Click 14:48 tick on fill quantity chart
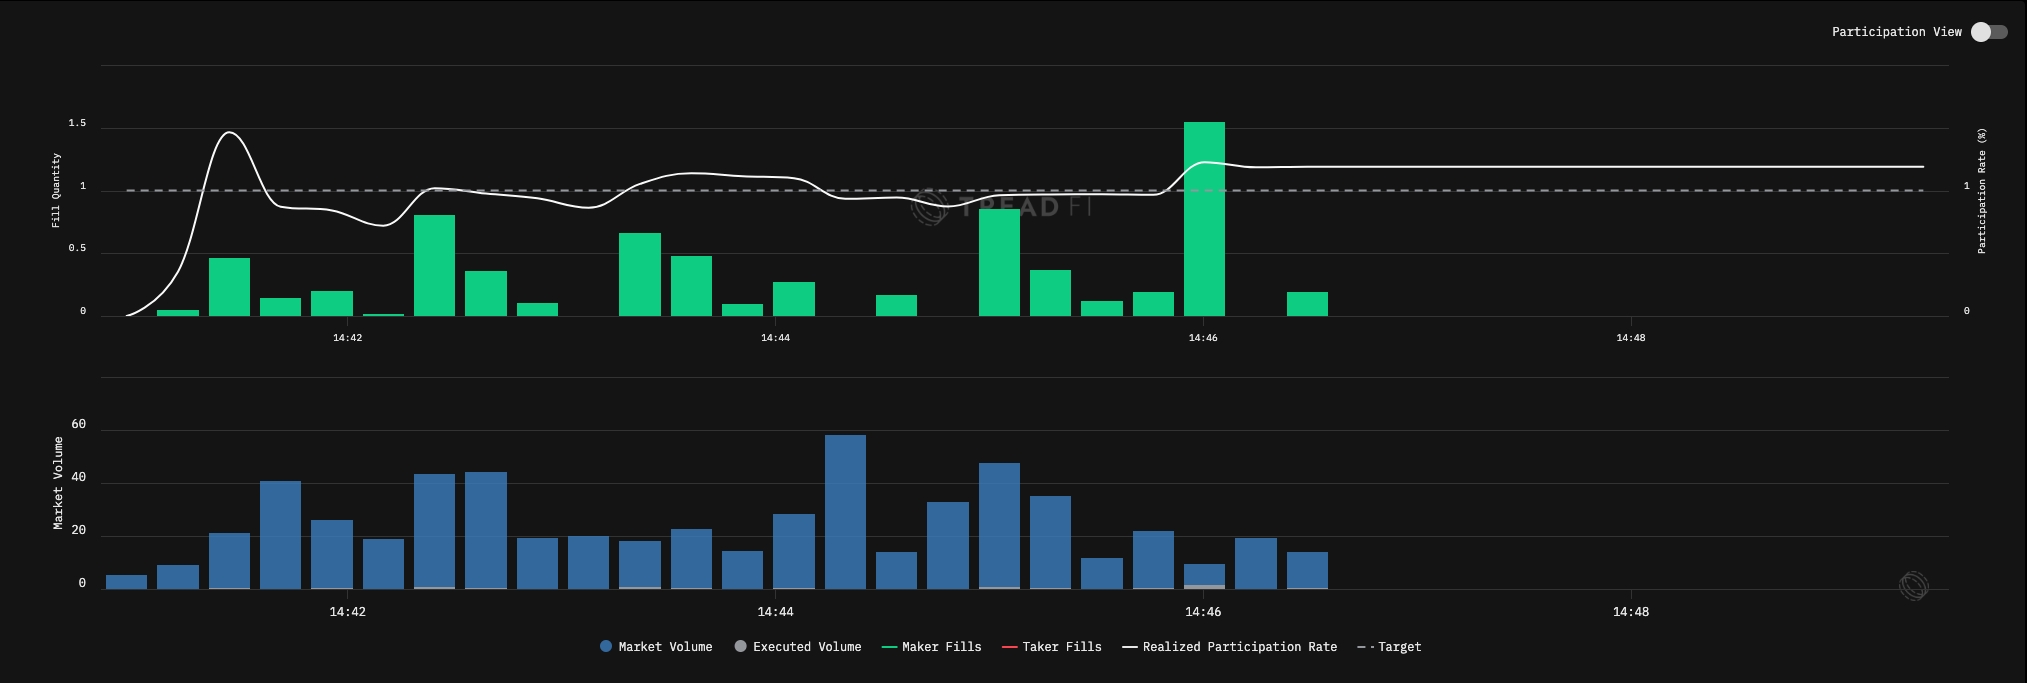 click(x=1630, y=338)
